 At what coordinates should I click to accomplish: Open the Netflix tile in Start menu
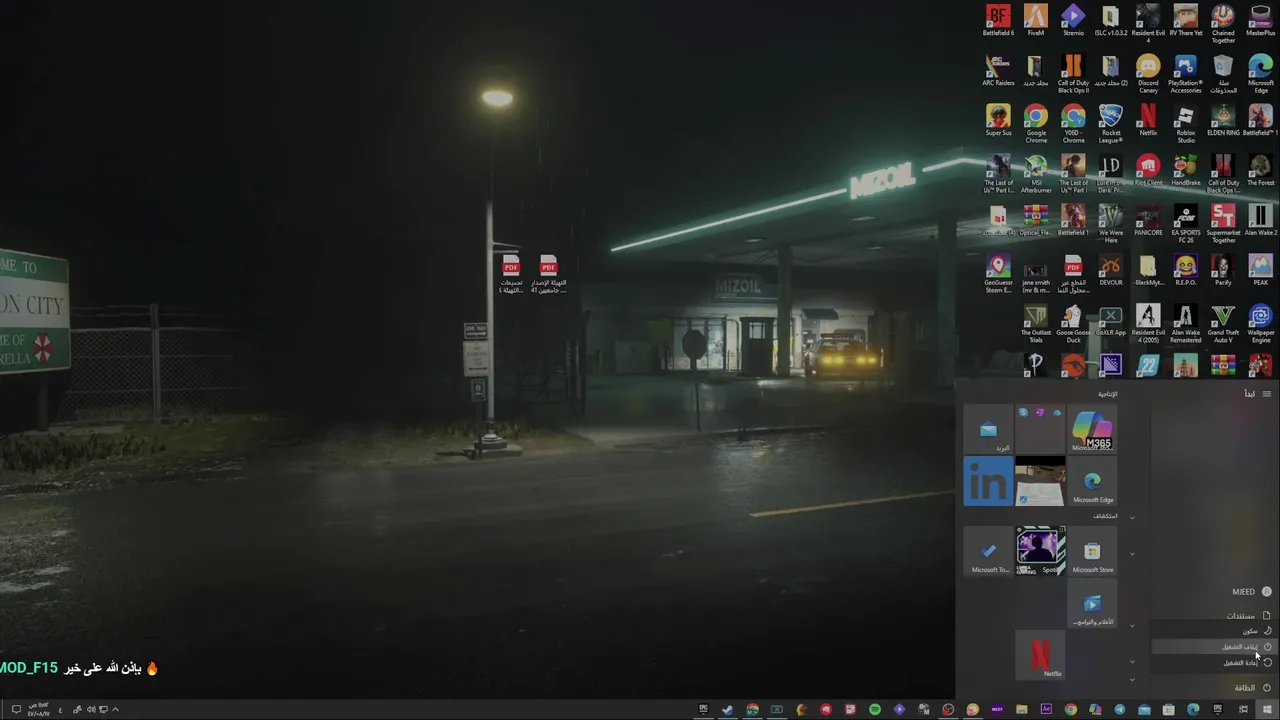(x=1040, y=655)
